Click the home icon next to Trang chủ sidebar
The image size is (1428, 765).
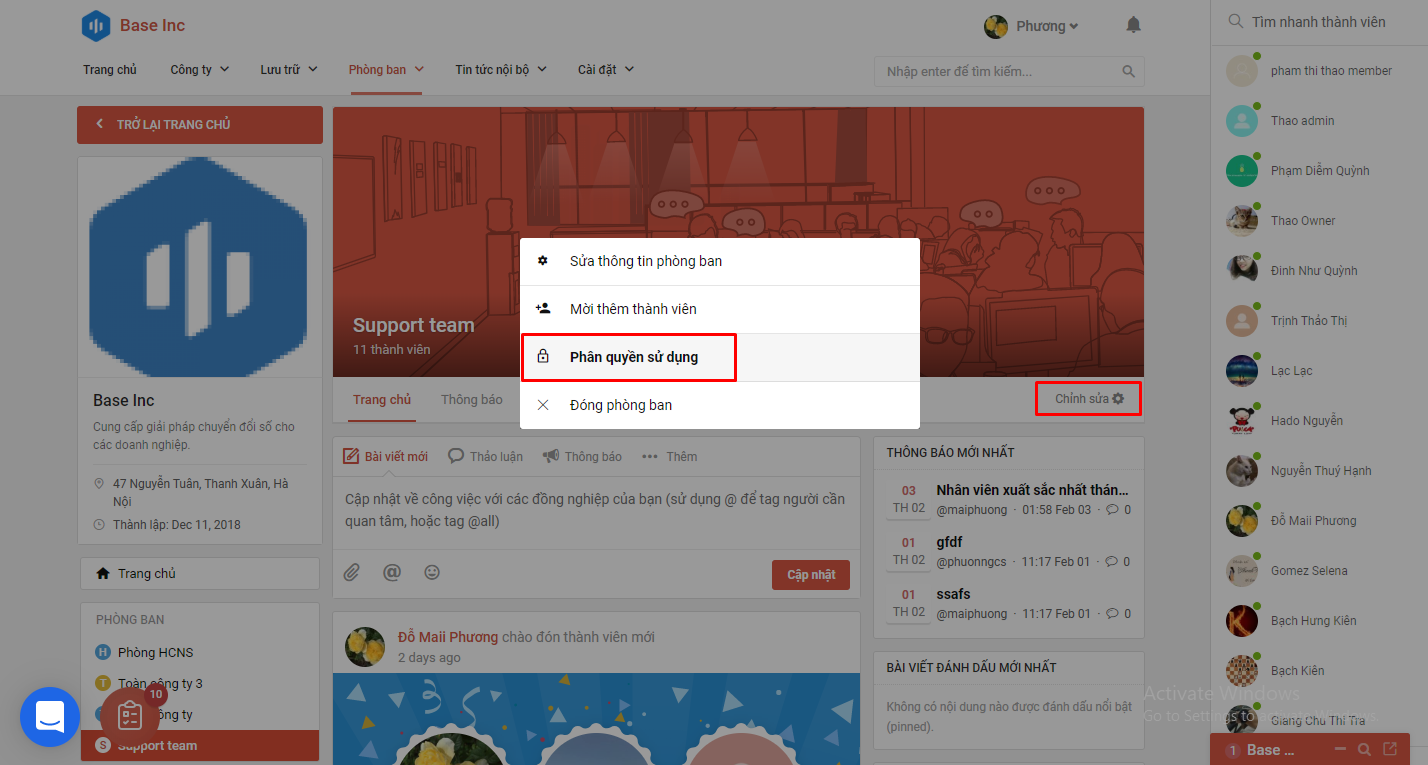(x=102, y=574)
